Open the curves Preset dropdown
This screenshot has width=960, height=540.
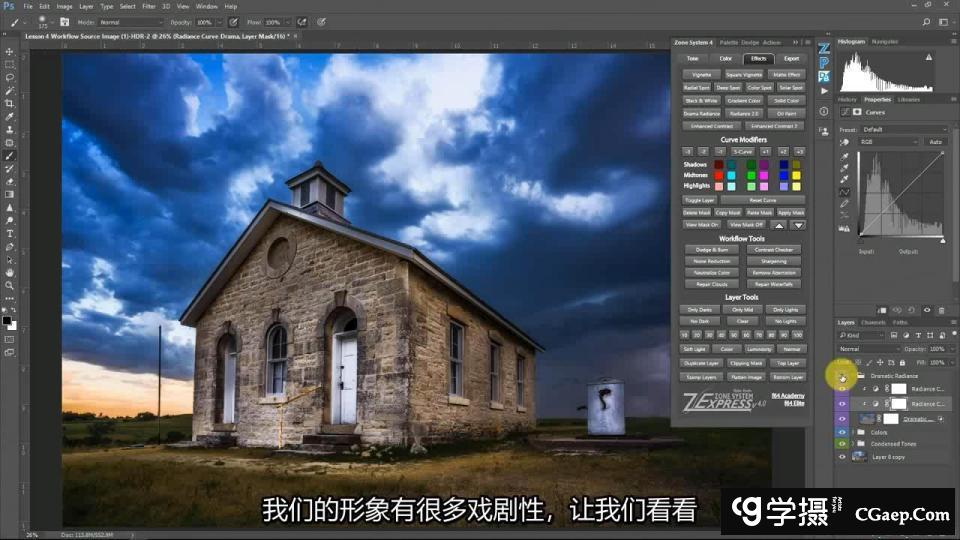[x=903, y=130]
